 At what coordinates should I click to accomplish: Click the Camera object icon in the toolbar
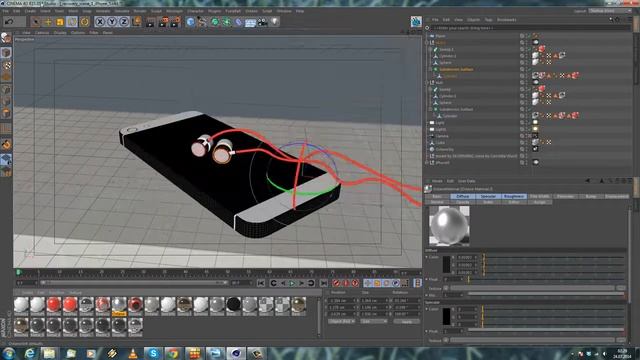click(263, 22)
